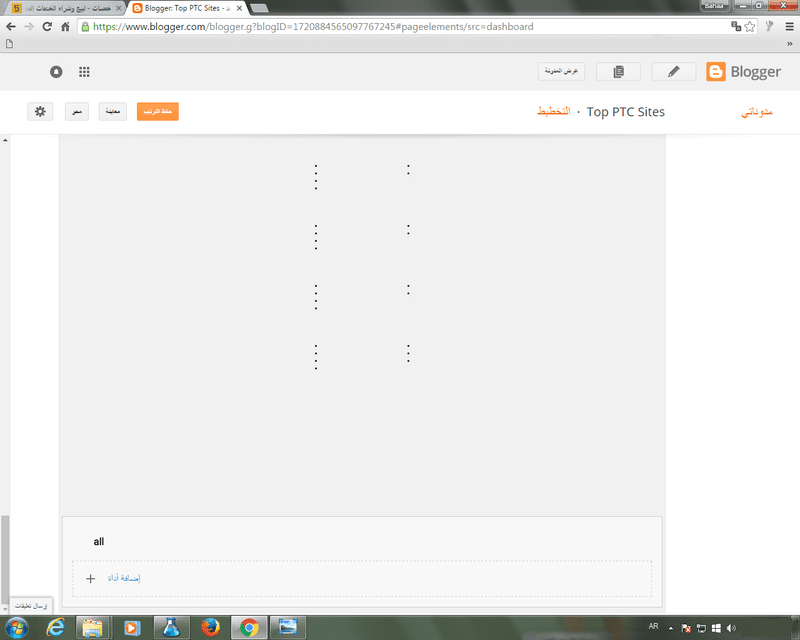Open the posts list icon button

click(618, 71)
